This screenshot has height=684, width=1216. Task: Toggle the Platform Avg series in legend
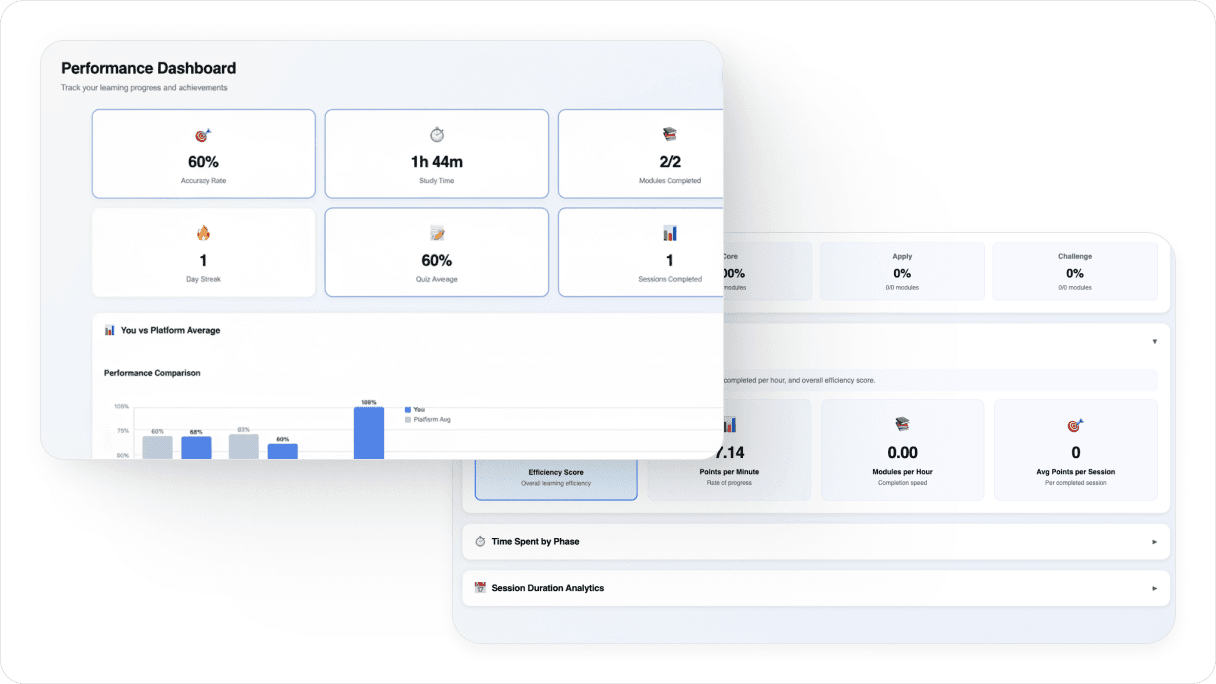(427, 420)
